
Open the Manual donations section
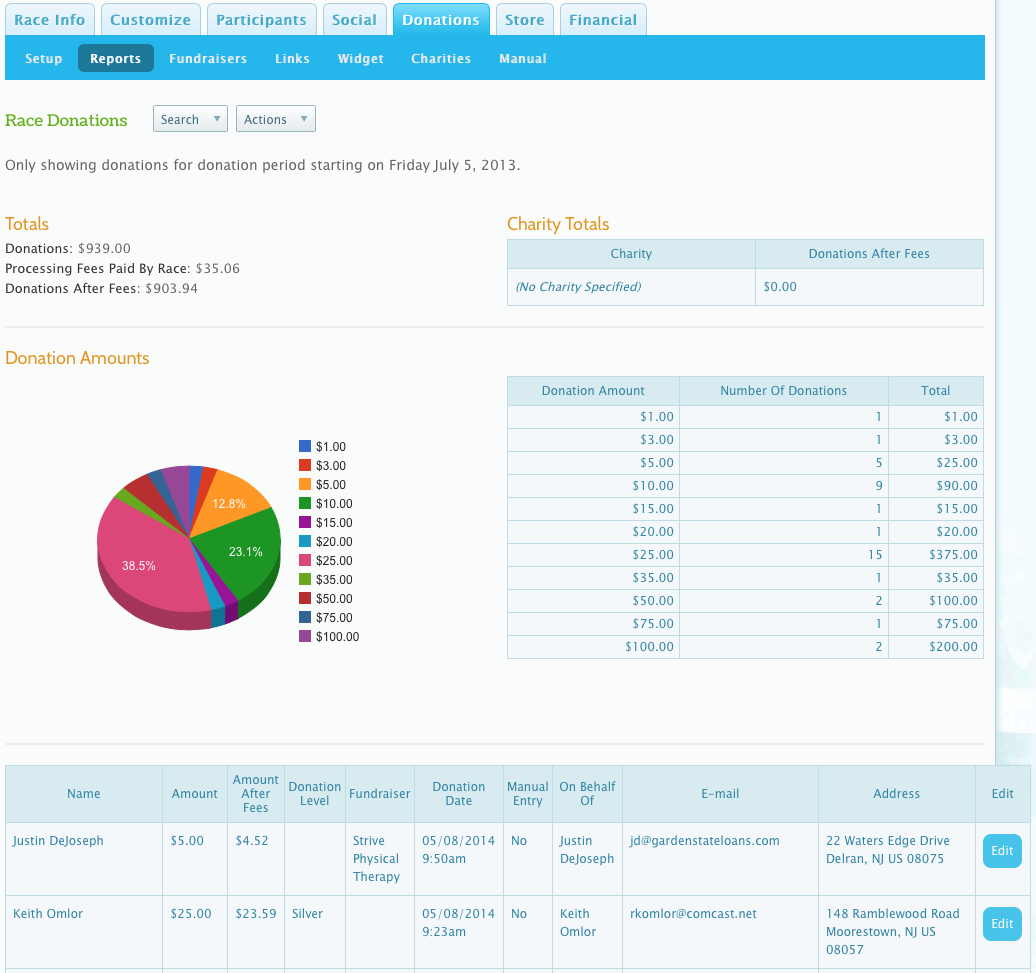522,58
